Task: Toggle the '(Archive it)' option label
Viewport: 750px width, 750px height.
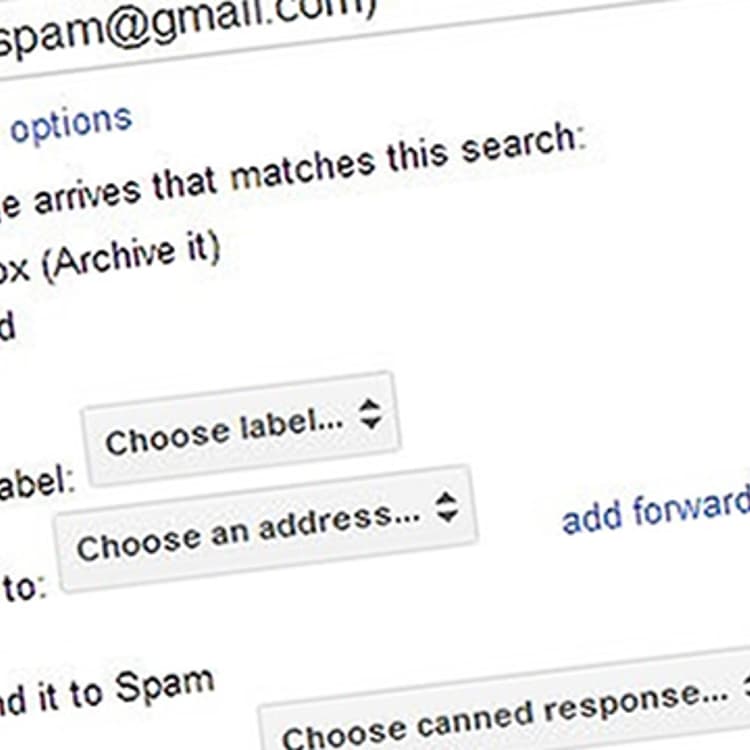Action: click(x=132, y=257)
